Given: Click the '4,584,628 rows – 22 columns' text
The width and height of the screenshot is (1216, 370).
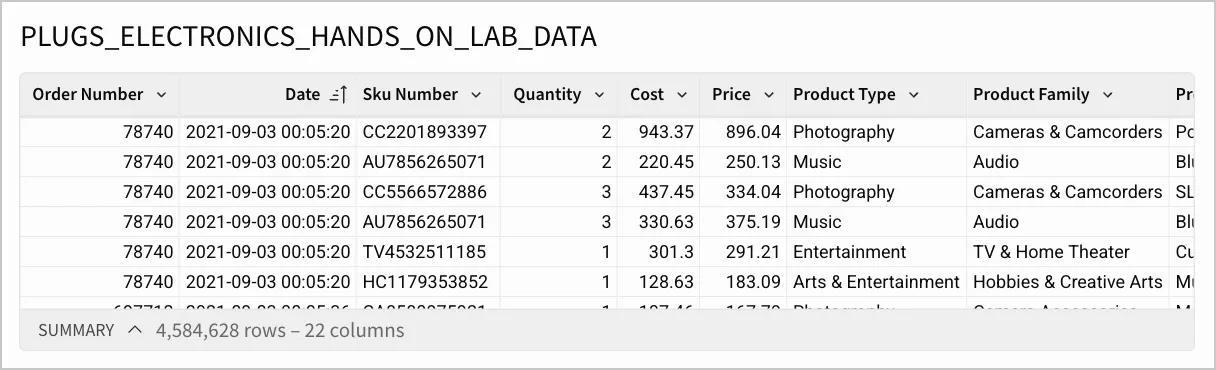Looking at the screenshot, I should pyautogui.click(x=280, y=330).
